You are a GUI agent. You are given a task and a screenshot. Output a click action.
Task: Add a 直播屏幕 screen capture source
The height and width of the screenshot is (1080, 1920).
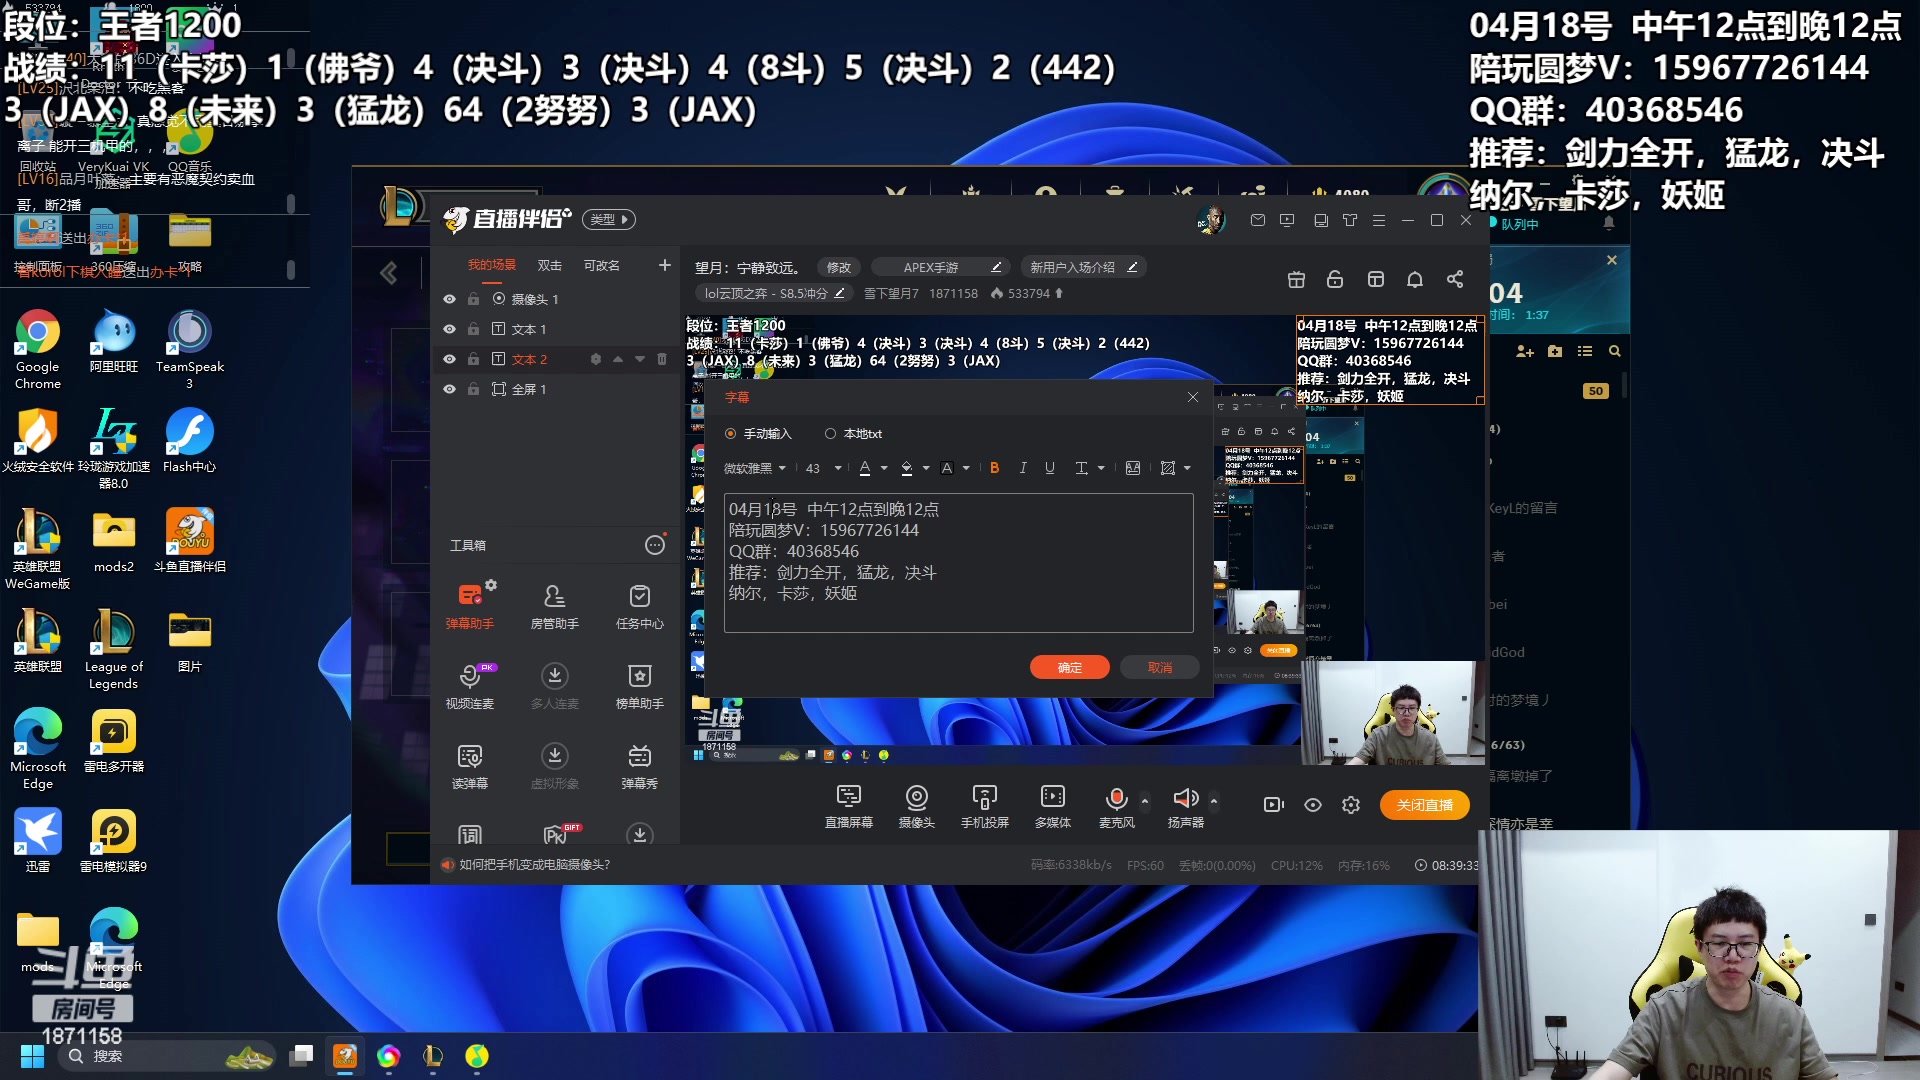click(x=849, y=806)
